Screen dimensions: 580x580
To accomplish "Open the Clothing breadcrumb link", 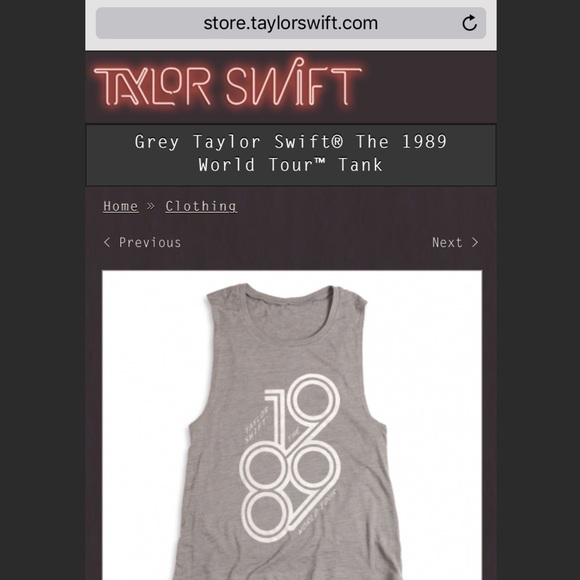I will coord(201,206).
